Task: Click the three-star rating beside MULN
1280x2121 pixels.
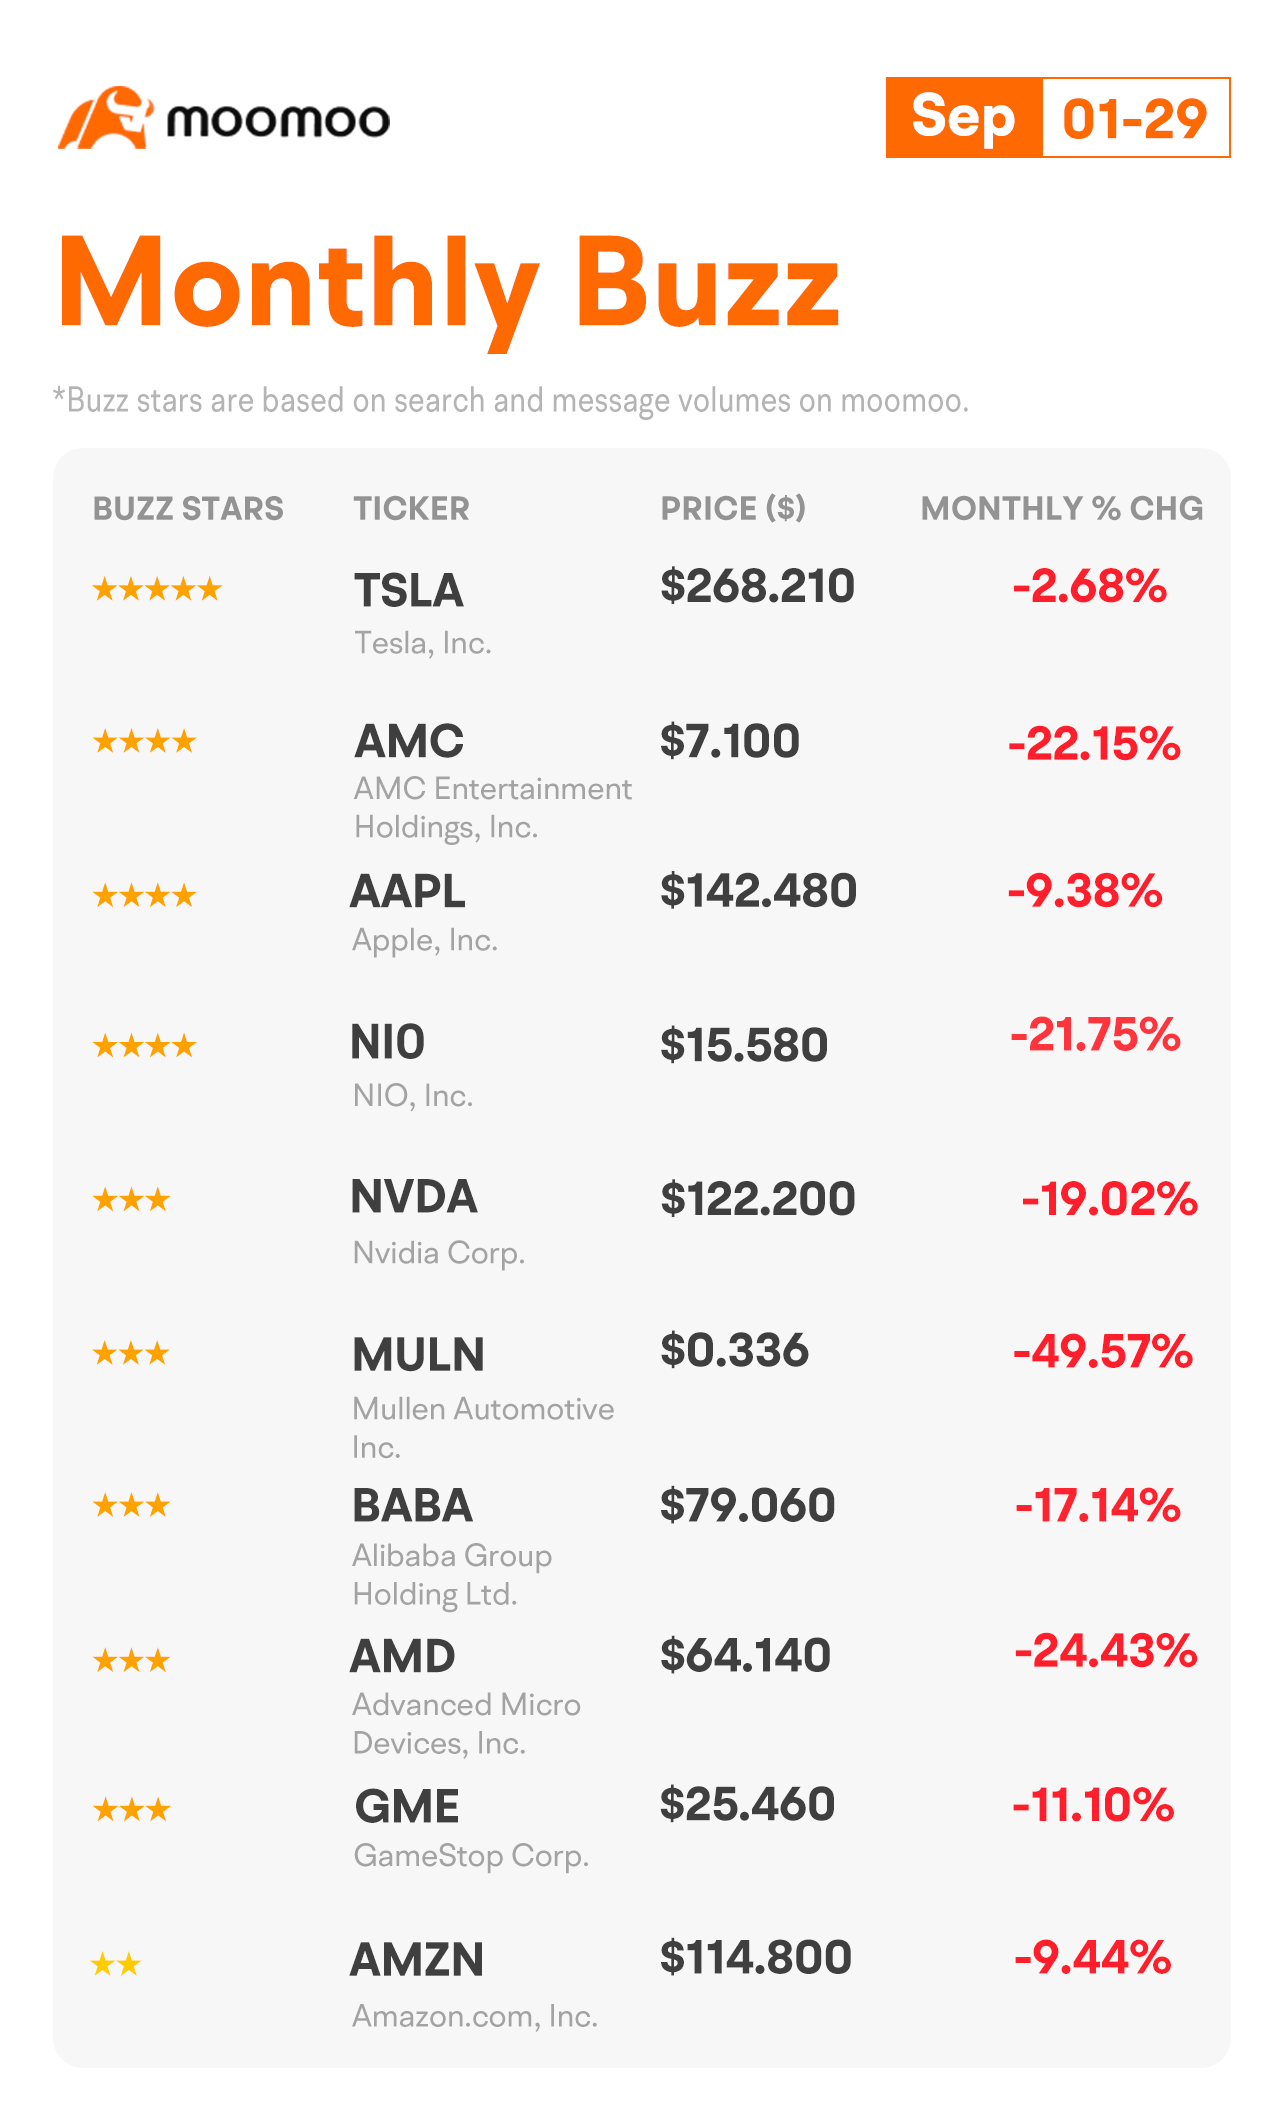Action: pos(131,1353)
